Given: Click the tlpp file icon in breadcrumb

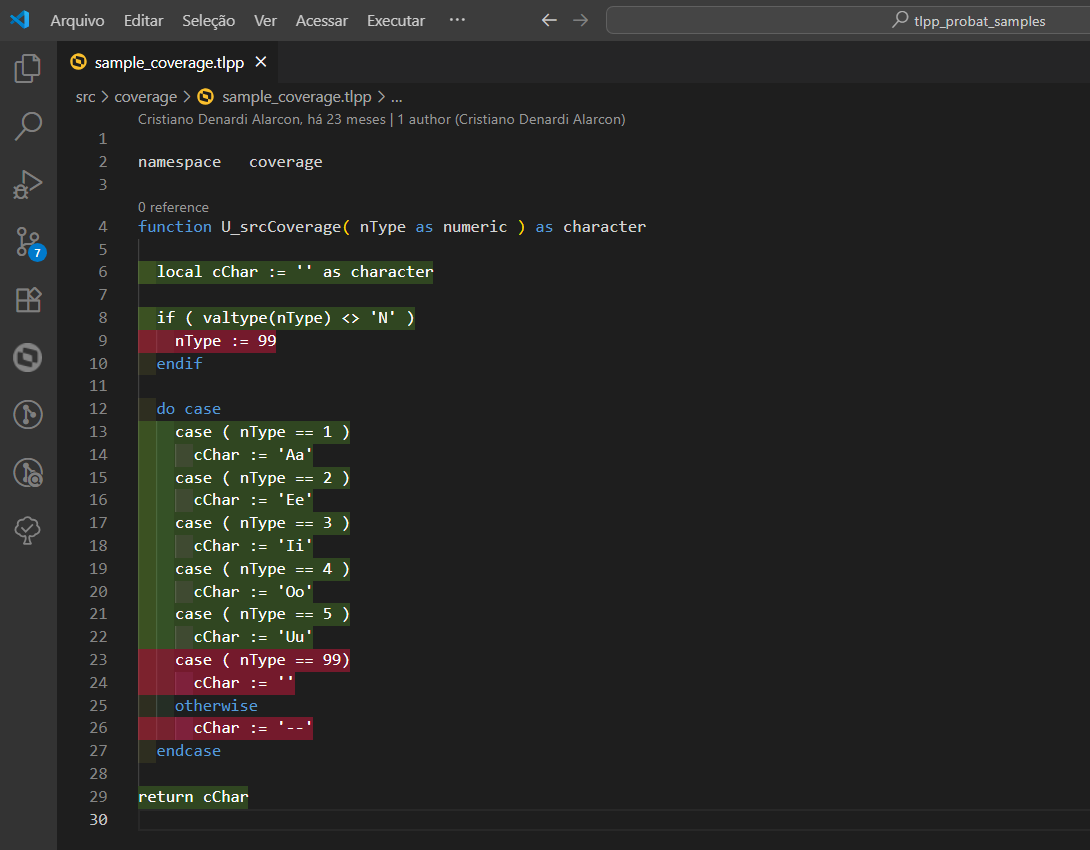Looking at the screenshot, I should click(x=206, y=97).
